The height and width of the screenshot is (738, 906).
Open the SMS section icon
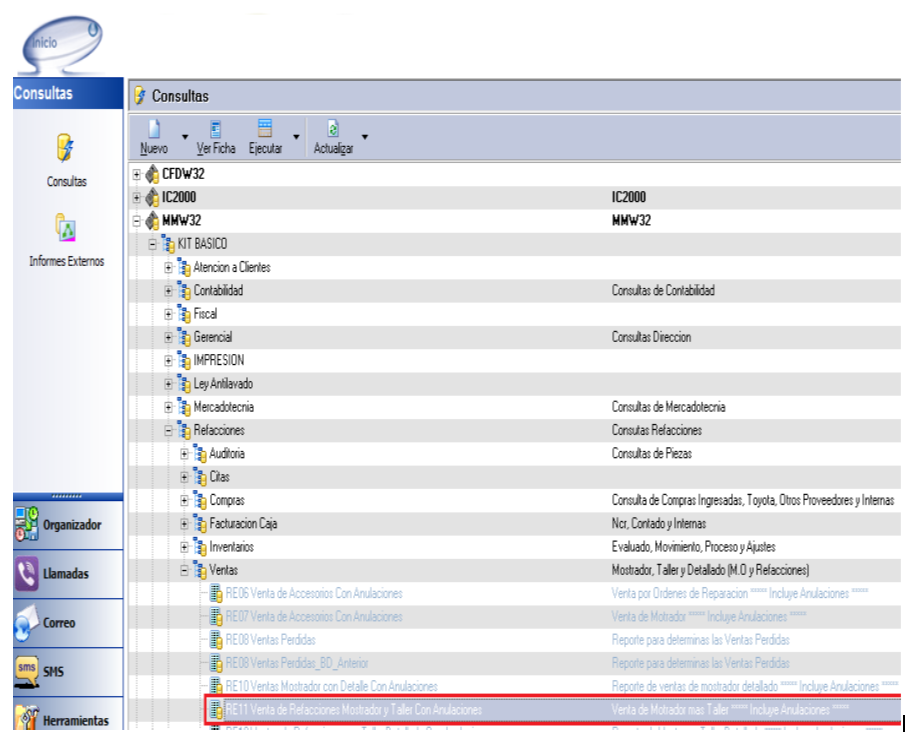(27, 672)
